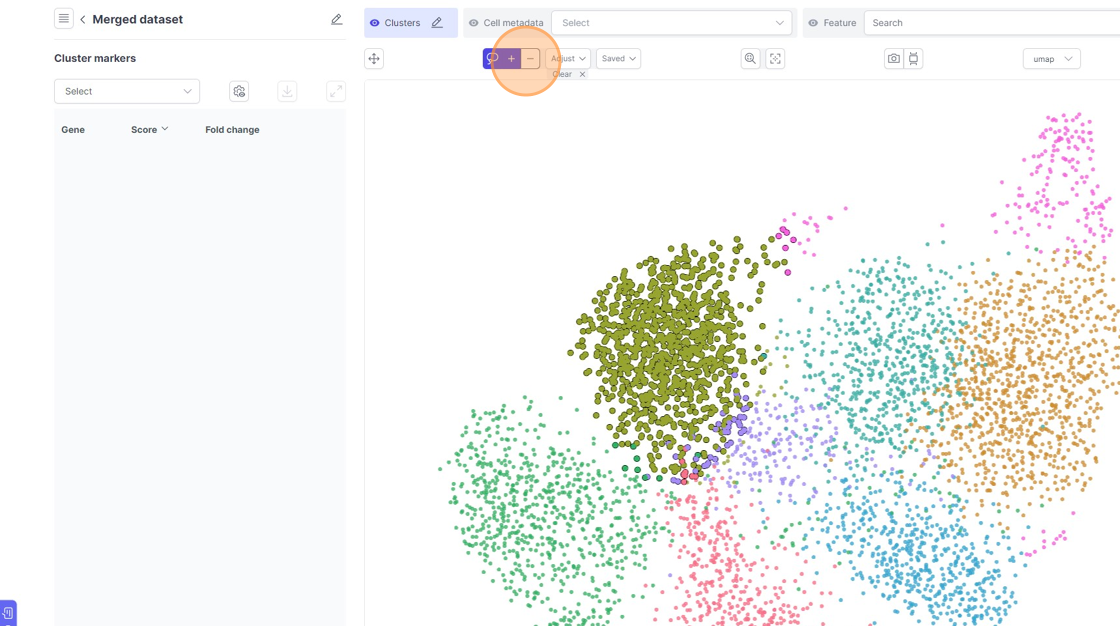Open the umap embedding dropdown
This screenshot has width=1120, height=626.
coord(1051,59)
